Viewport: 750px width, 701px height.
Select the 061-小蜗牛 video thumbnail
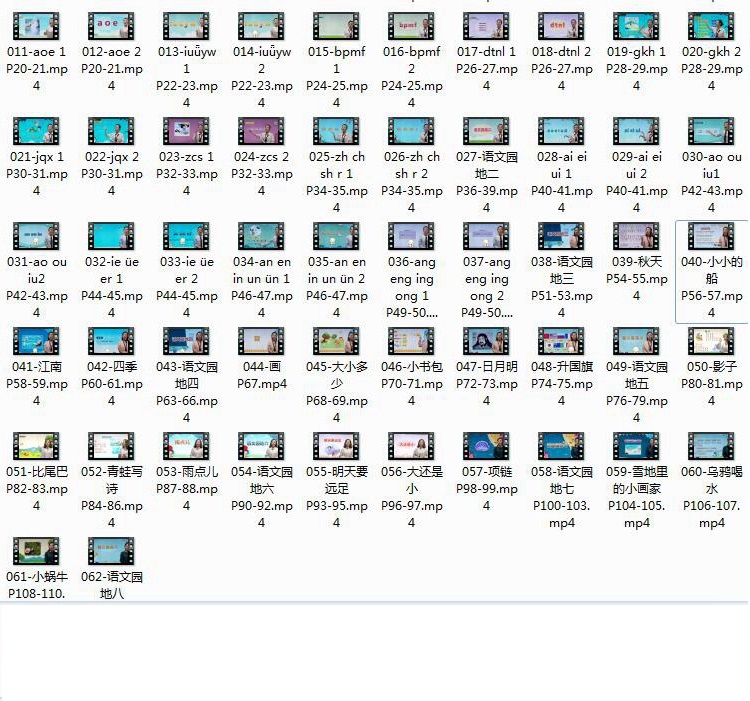[x=37, y=551]
